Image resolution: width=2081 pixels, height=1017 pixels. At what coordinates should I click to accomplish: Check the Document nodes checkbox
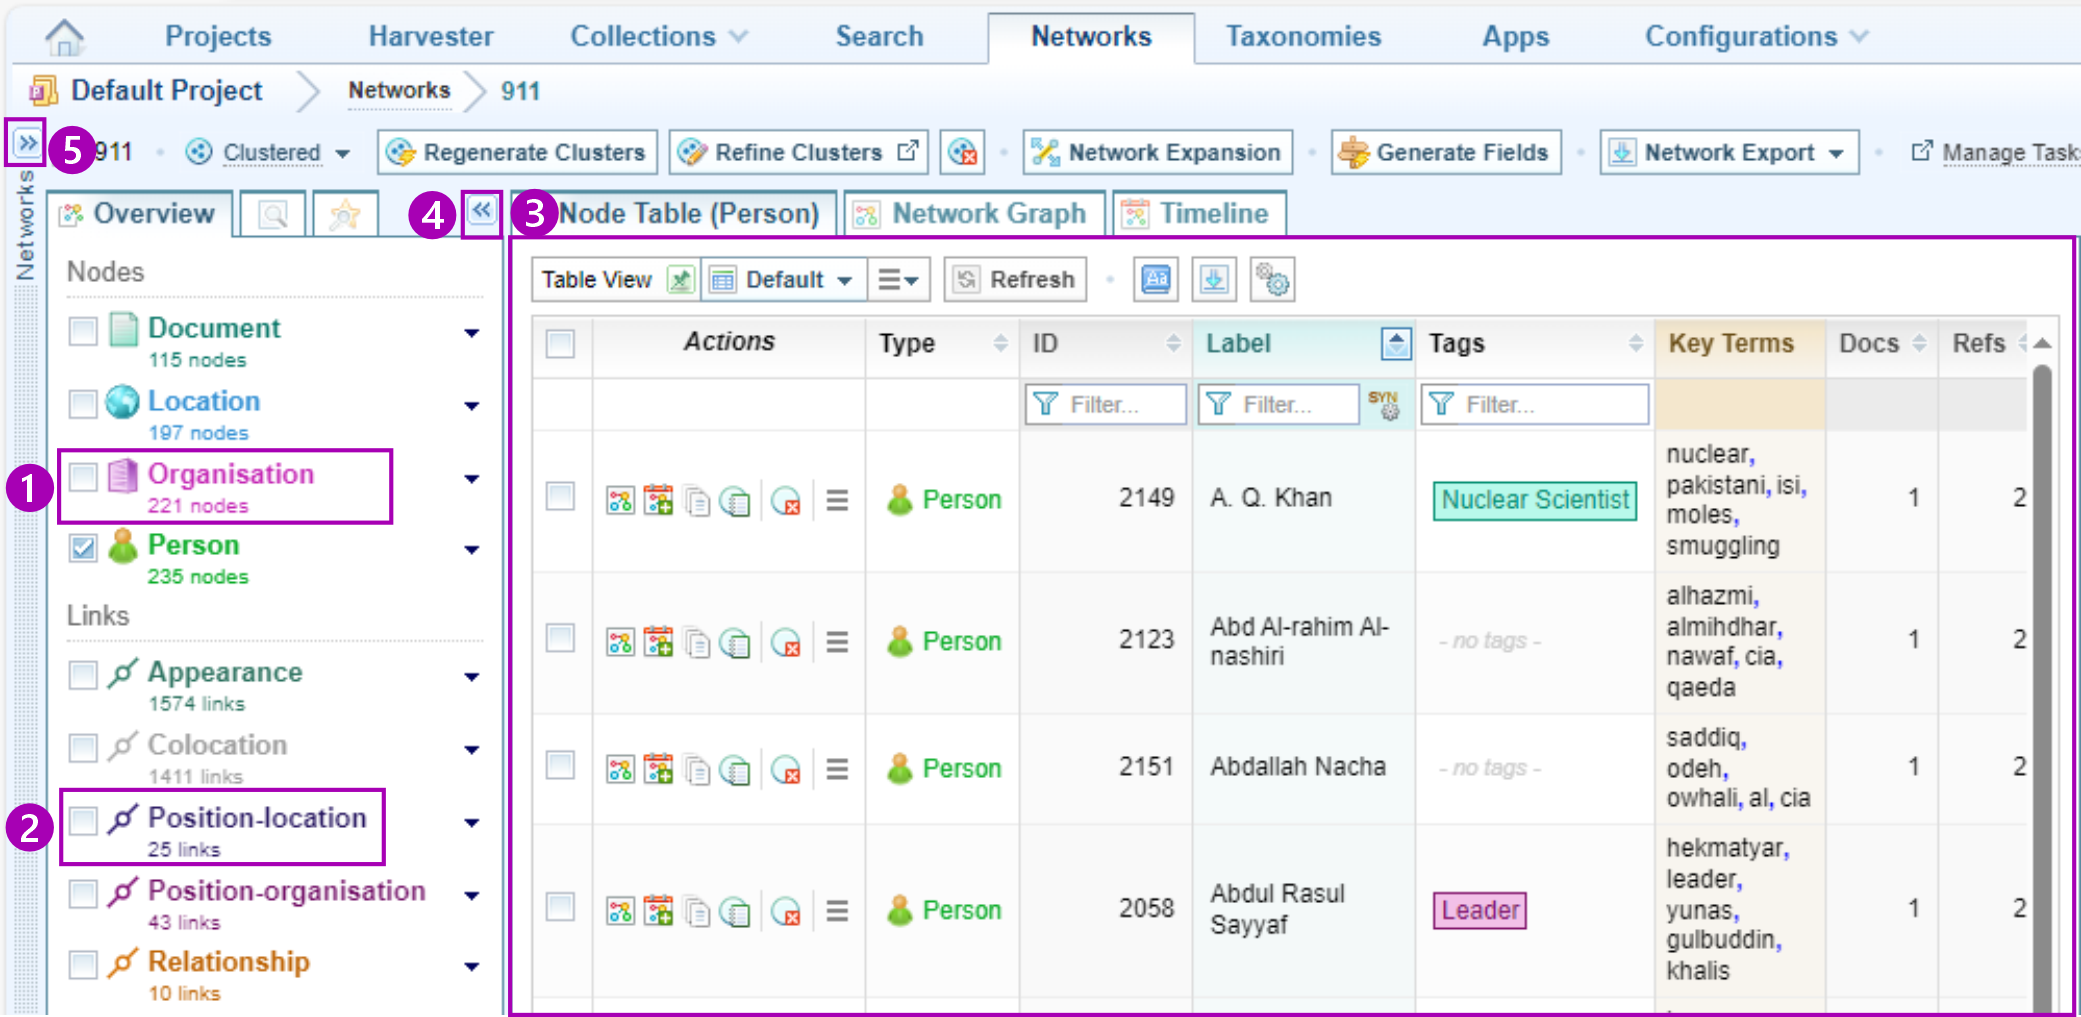(83, 331)
